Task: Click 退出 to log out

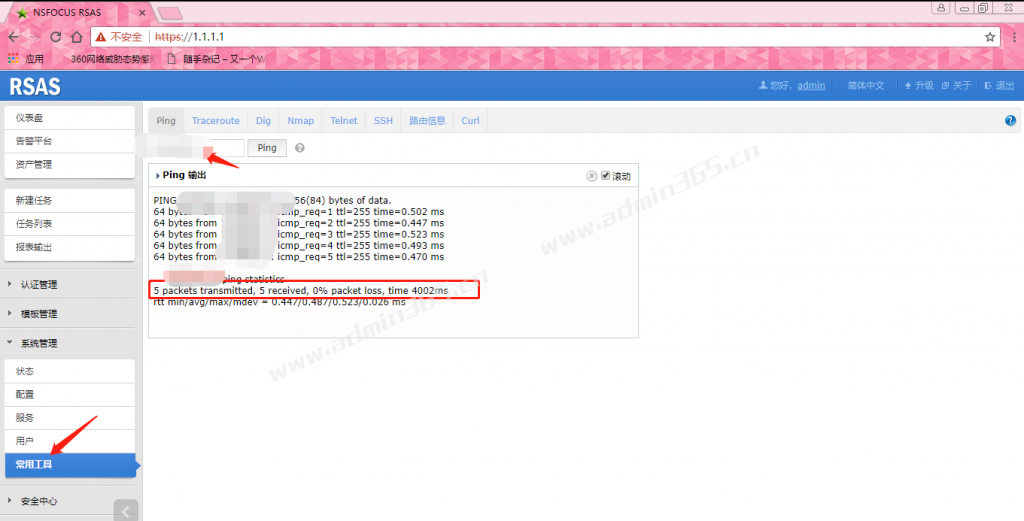Action: coord(999,86)
